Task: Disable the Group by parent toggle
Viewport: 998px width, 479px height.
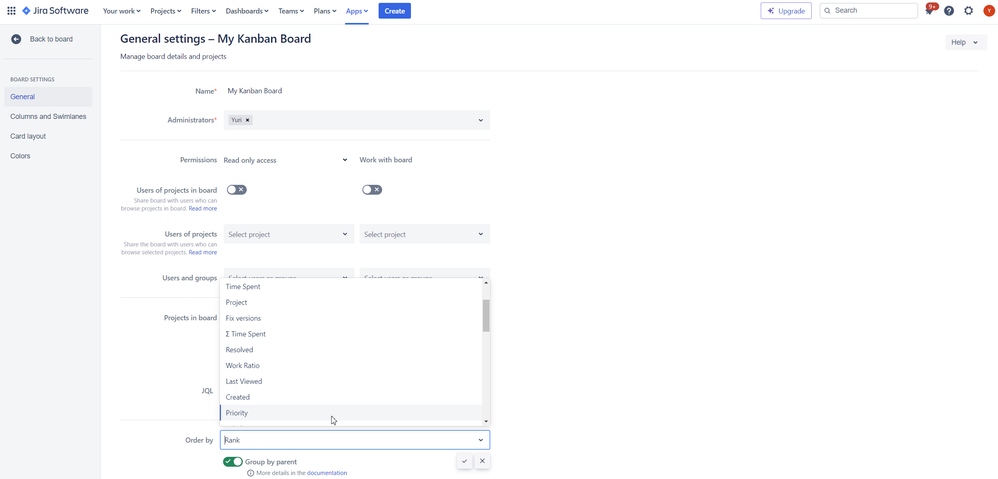Action: point(233,462)
